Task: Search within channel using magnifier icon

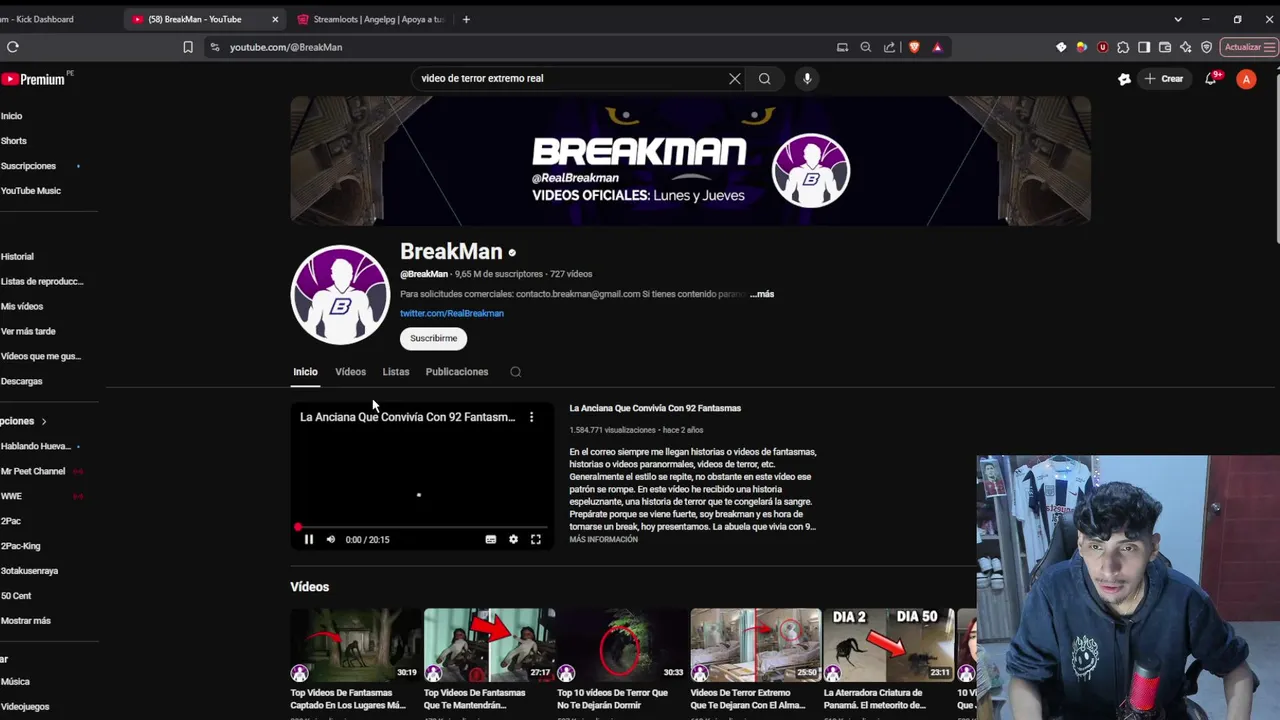Action: click(516, 372)
